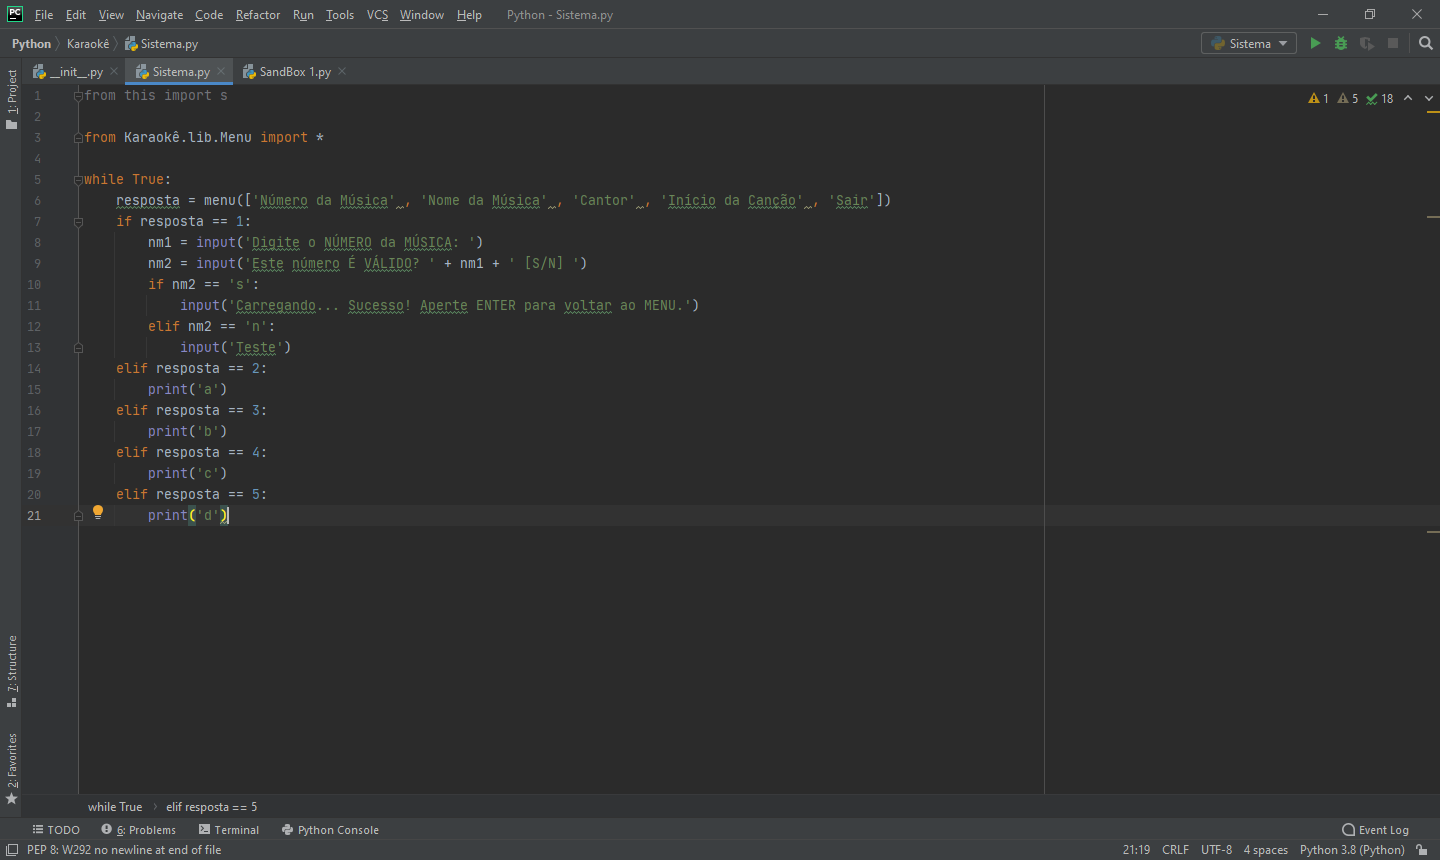Collapse the while True block fold marker
Viewport: 1440px width, 860px height.
pos(78,180)
